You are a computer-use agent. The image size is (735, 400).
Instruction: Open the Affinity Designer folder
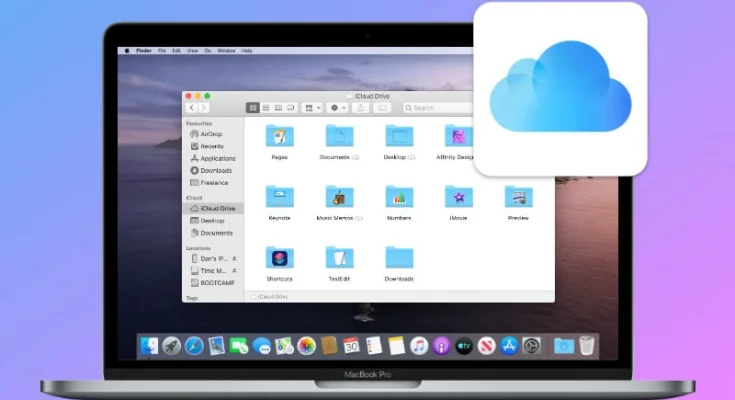[458, 136]
